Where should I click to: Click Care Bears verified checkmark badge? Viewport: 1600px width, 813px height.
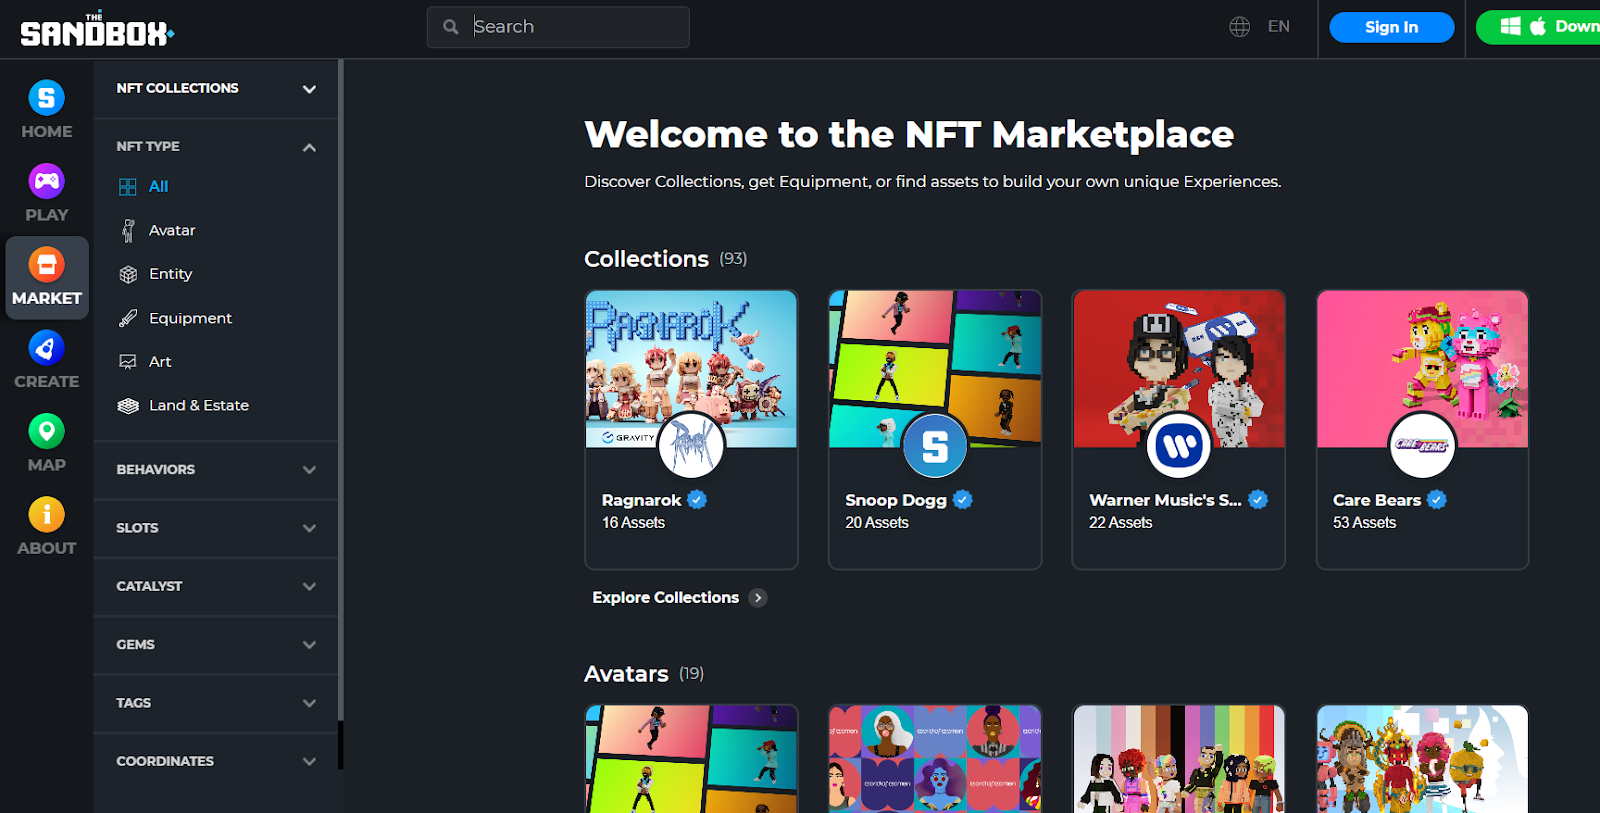[1437, 500]
